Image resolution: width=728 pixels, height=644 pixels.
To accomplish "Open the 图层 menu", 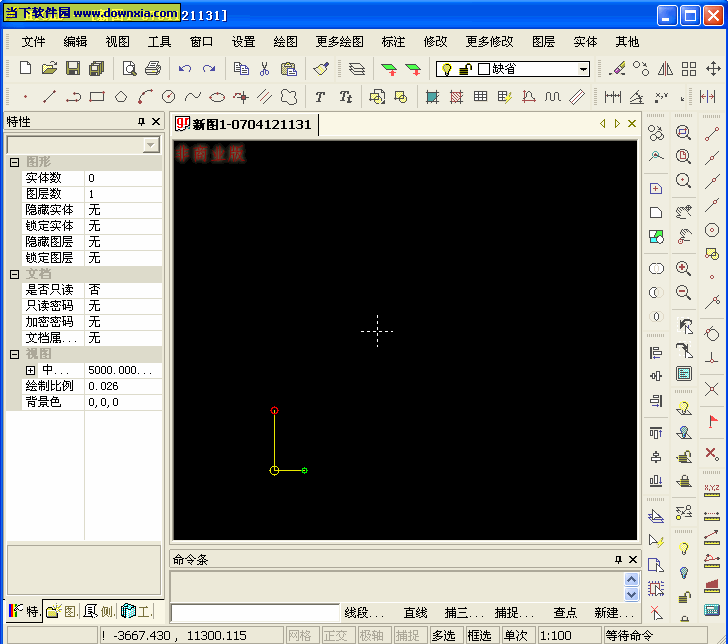I will click(543, 42).
